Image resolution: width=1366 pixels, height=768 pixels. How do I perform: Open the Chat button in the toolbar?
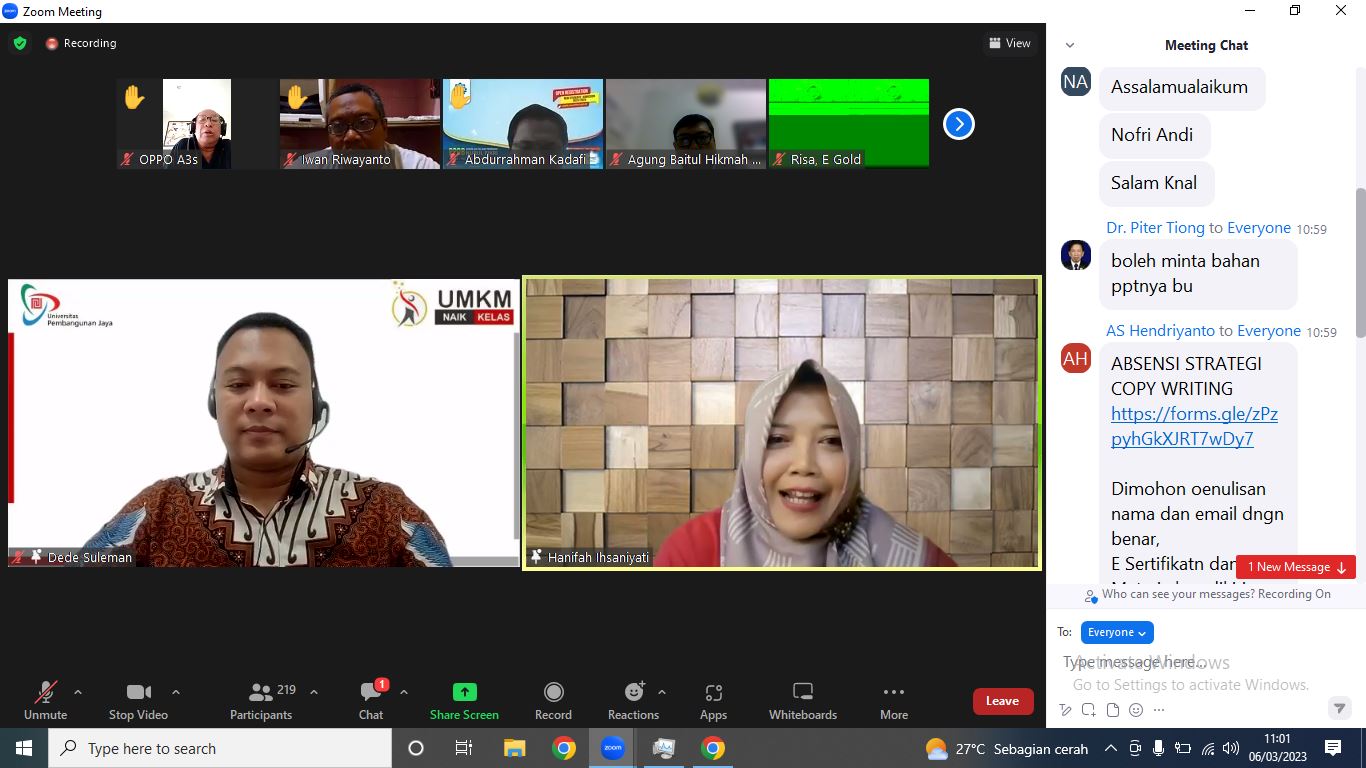tap(371, 700)
